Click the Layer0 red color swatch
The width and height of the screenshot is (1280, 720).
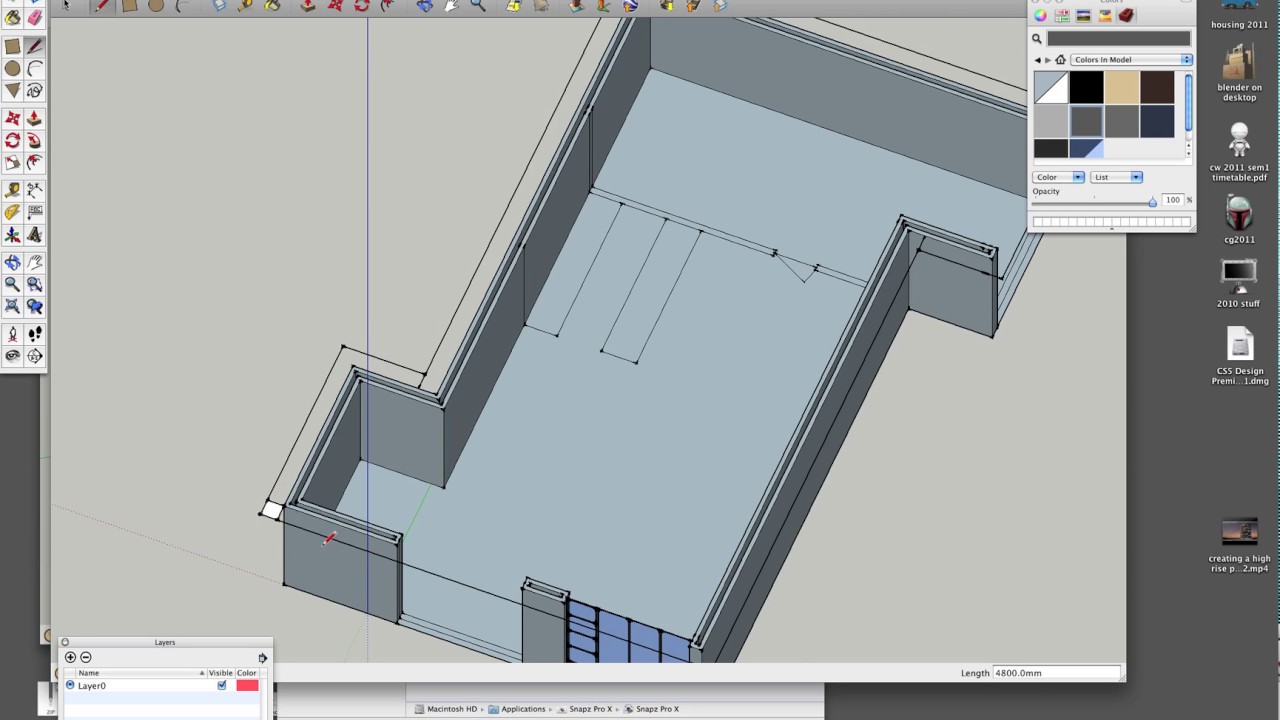247,685
